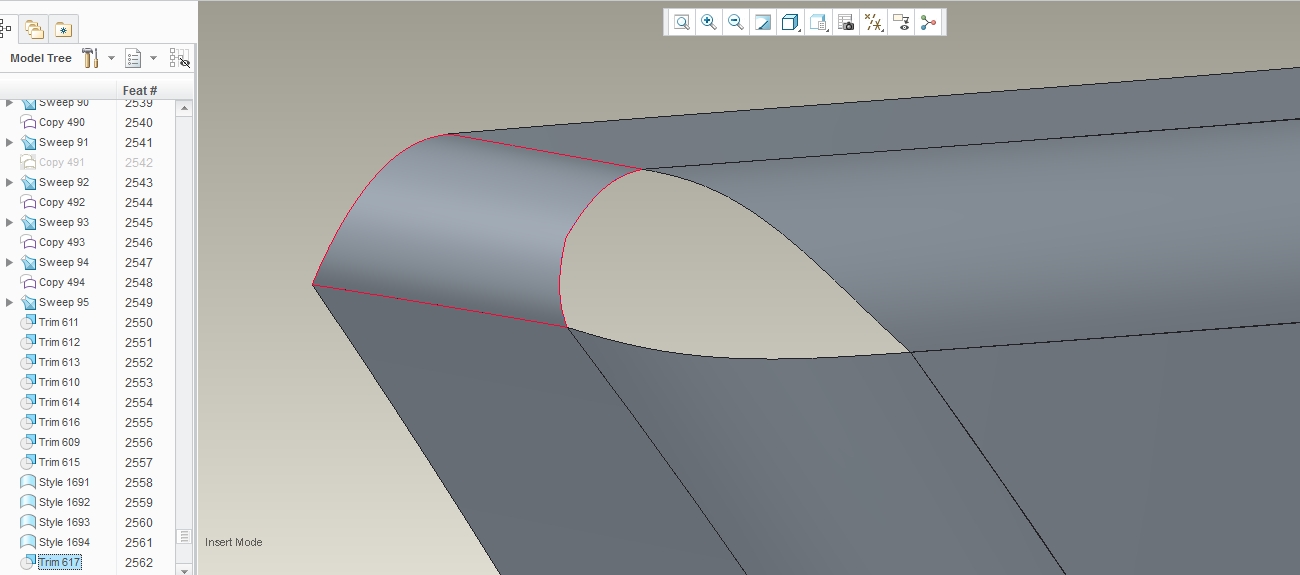Click the Insert Mode label in viewport
This screenshot has width=1300, height=575.
pos(234,542)
